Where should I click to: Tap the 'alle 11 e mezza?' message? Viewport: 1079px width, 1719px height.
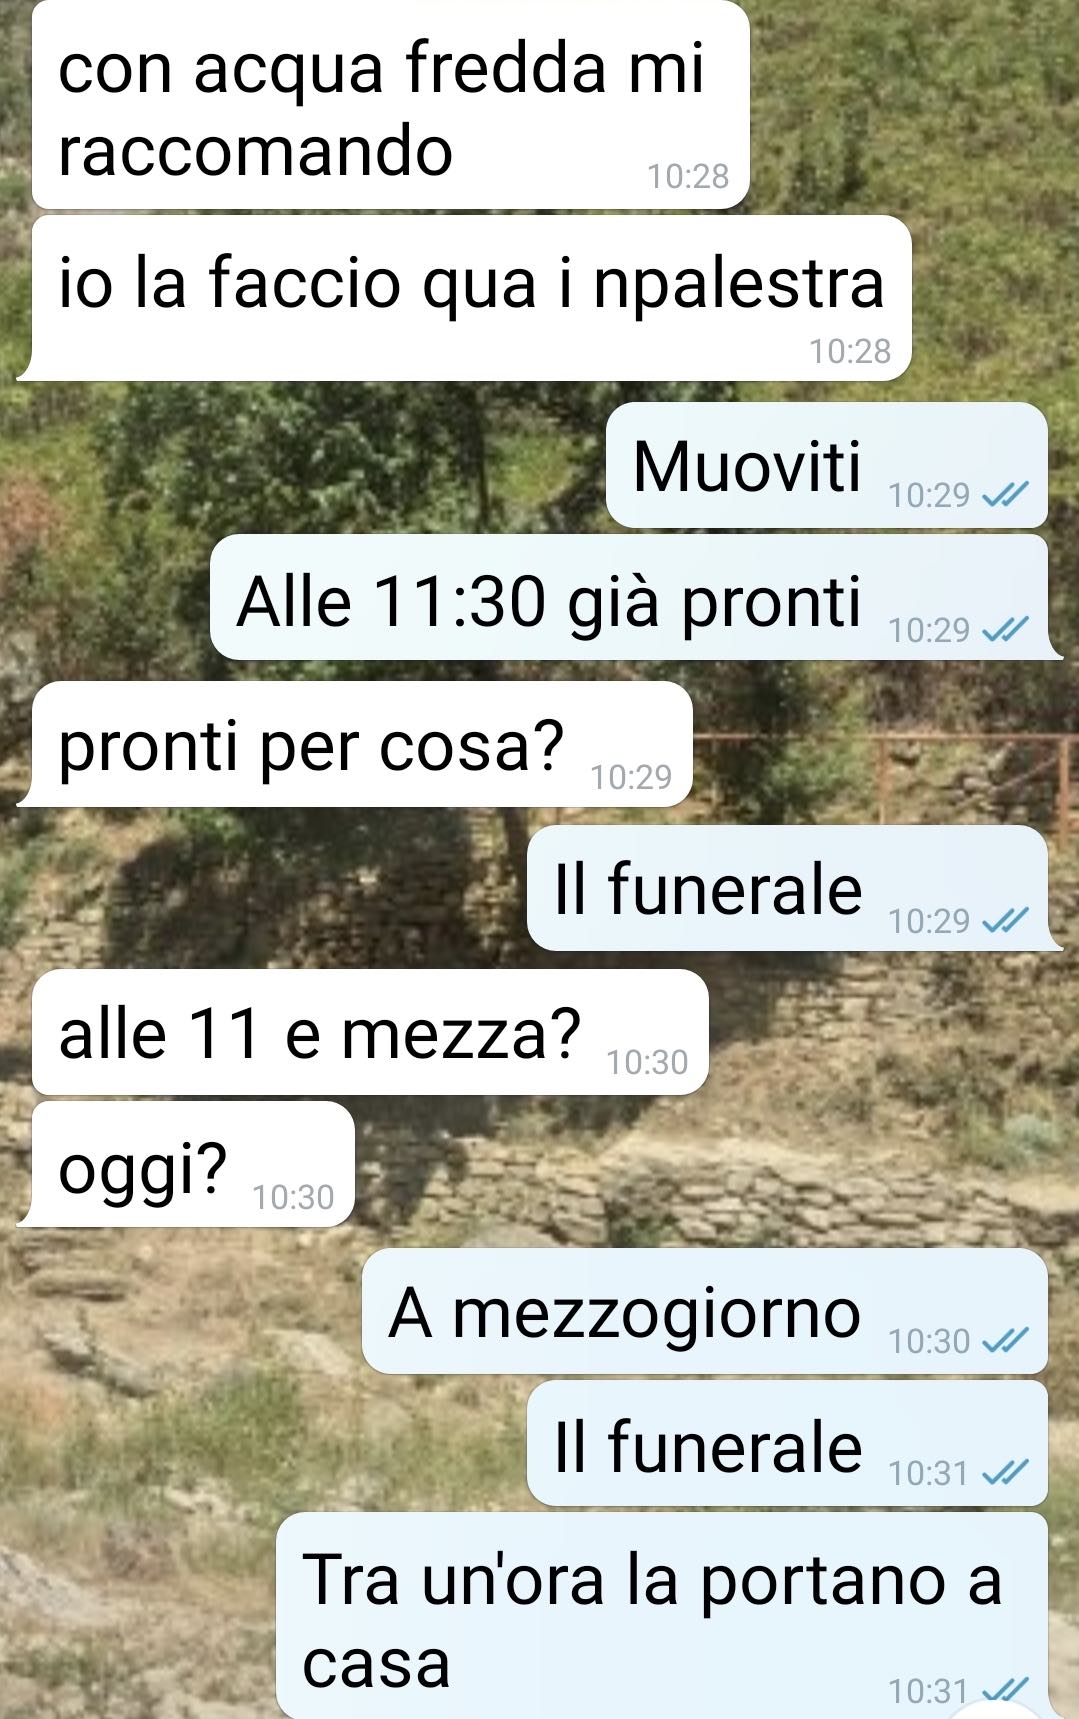[x=370, y=1032]
